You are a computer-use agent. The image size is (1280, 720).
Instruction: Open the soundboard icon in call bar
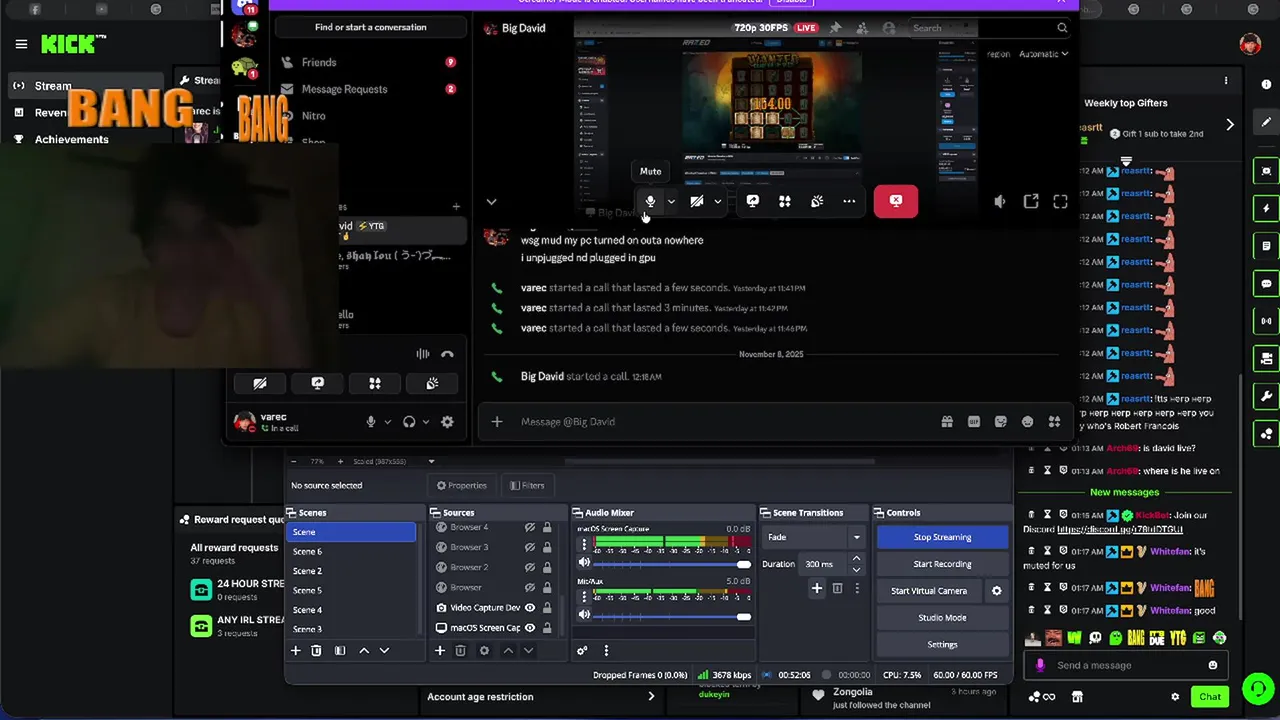point(817,201)
